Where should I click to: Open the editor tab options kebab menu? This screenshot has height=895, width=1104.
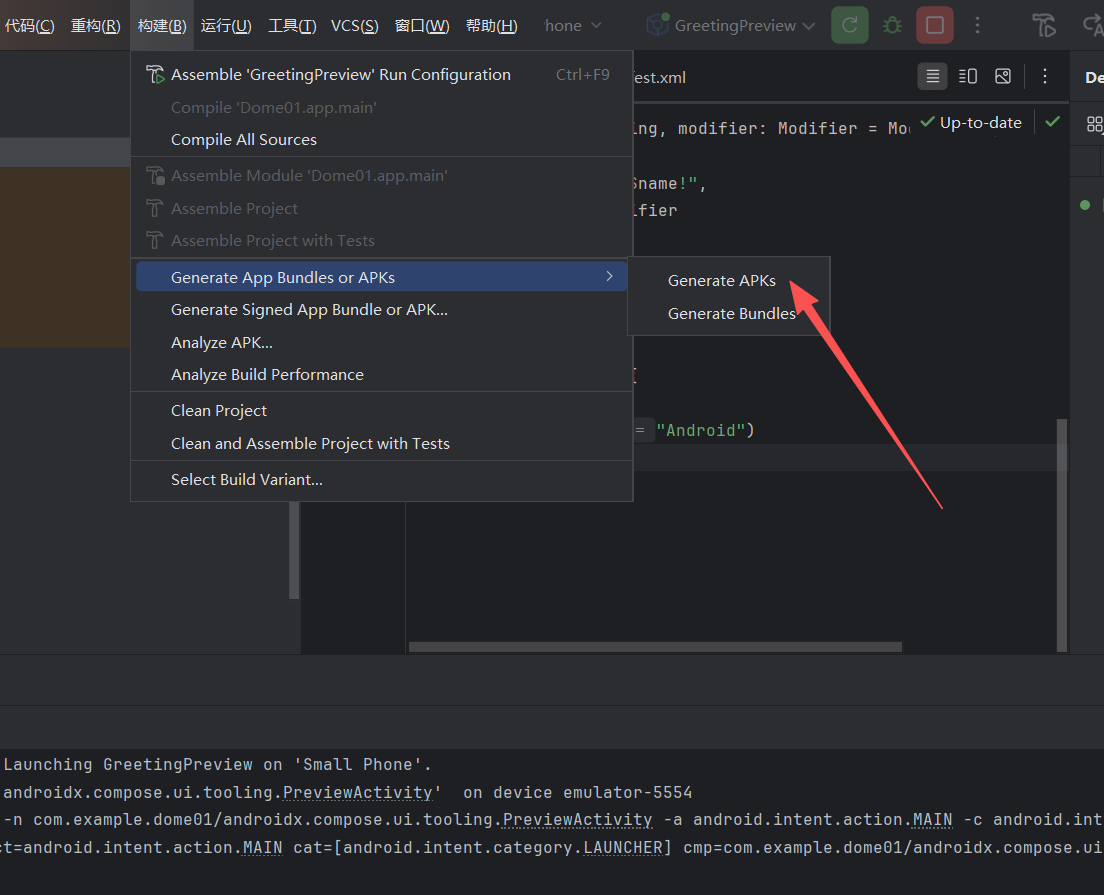click(1045, 76)
